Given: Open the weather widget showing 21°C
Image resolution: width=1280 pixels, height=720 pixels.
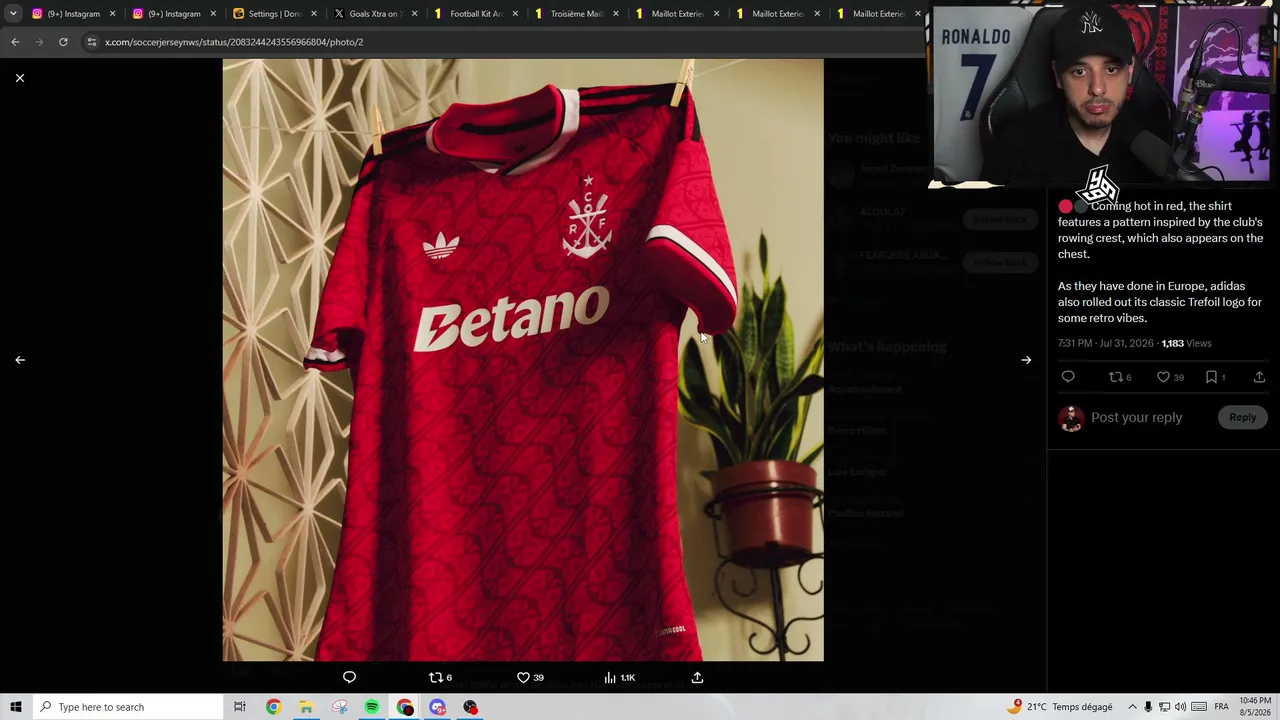Looking at the screenshot, I should 1061,707.
